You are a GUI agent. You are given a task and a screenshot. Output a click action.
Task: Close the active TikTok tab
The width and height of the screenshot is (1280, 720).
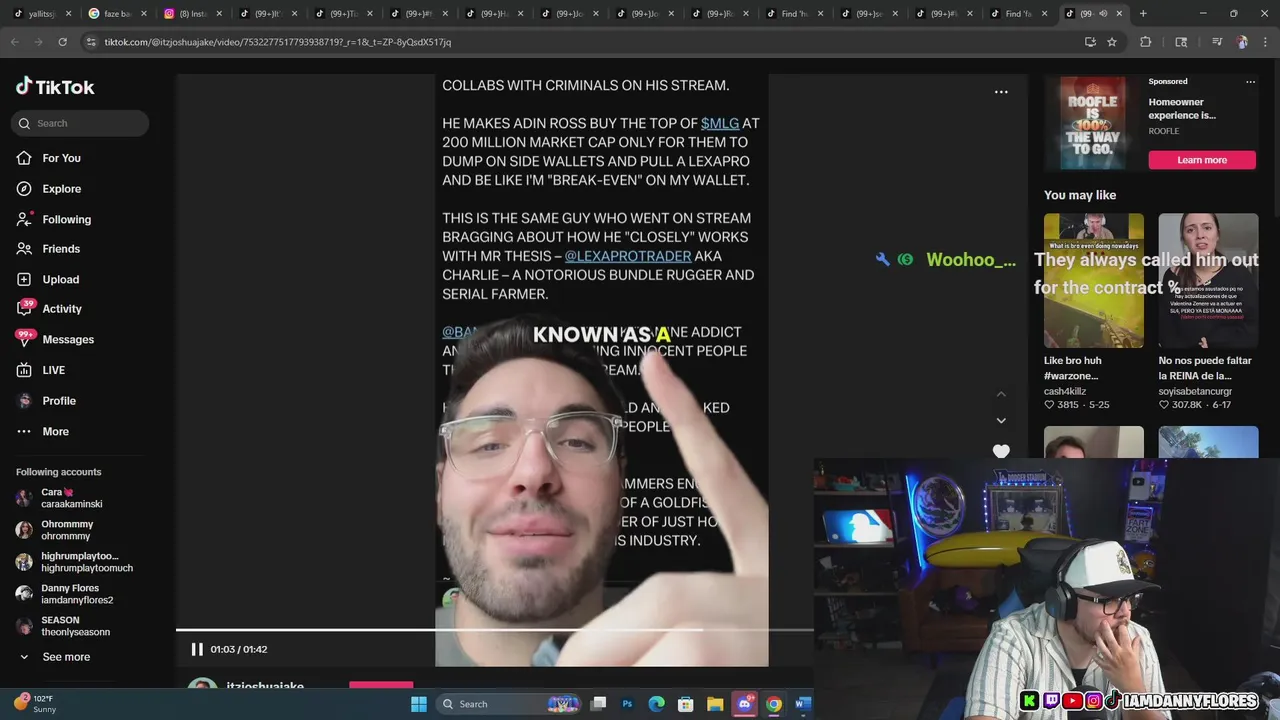[x=1119, y=14]
